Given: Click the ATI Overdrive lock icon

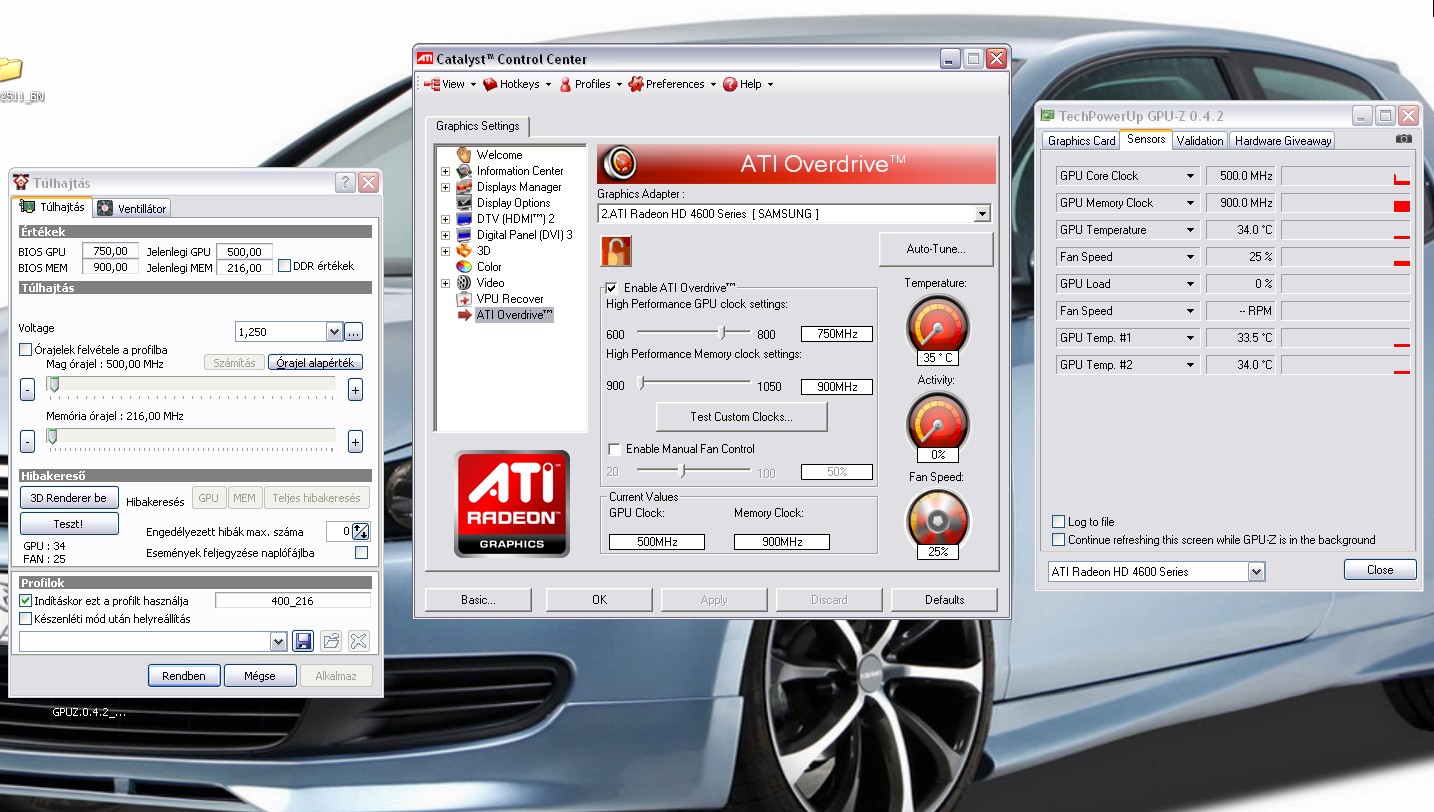Looking at the screenshot, I should [616, 250].
